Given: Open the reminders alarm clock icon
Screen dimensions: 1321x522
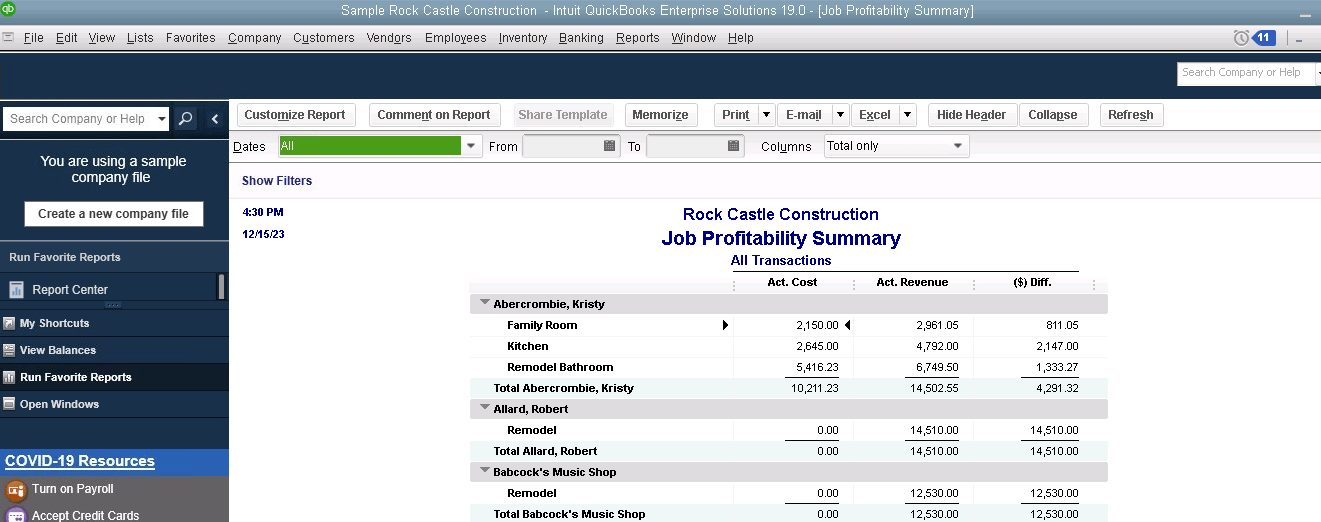Looking at the screenshot, I should point(1241,38).
